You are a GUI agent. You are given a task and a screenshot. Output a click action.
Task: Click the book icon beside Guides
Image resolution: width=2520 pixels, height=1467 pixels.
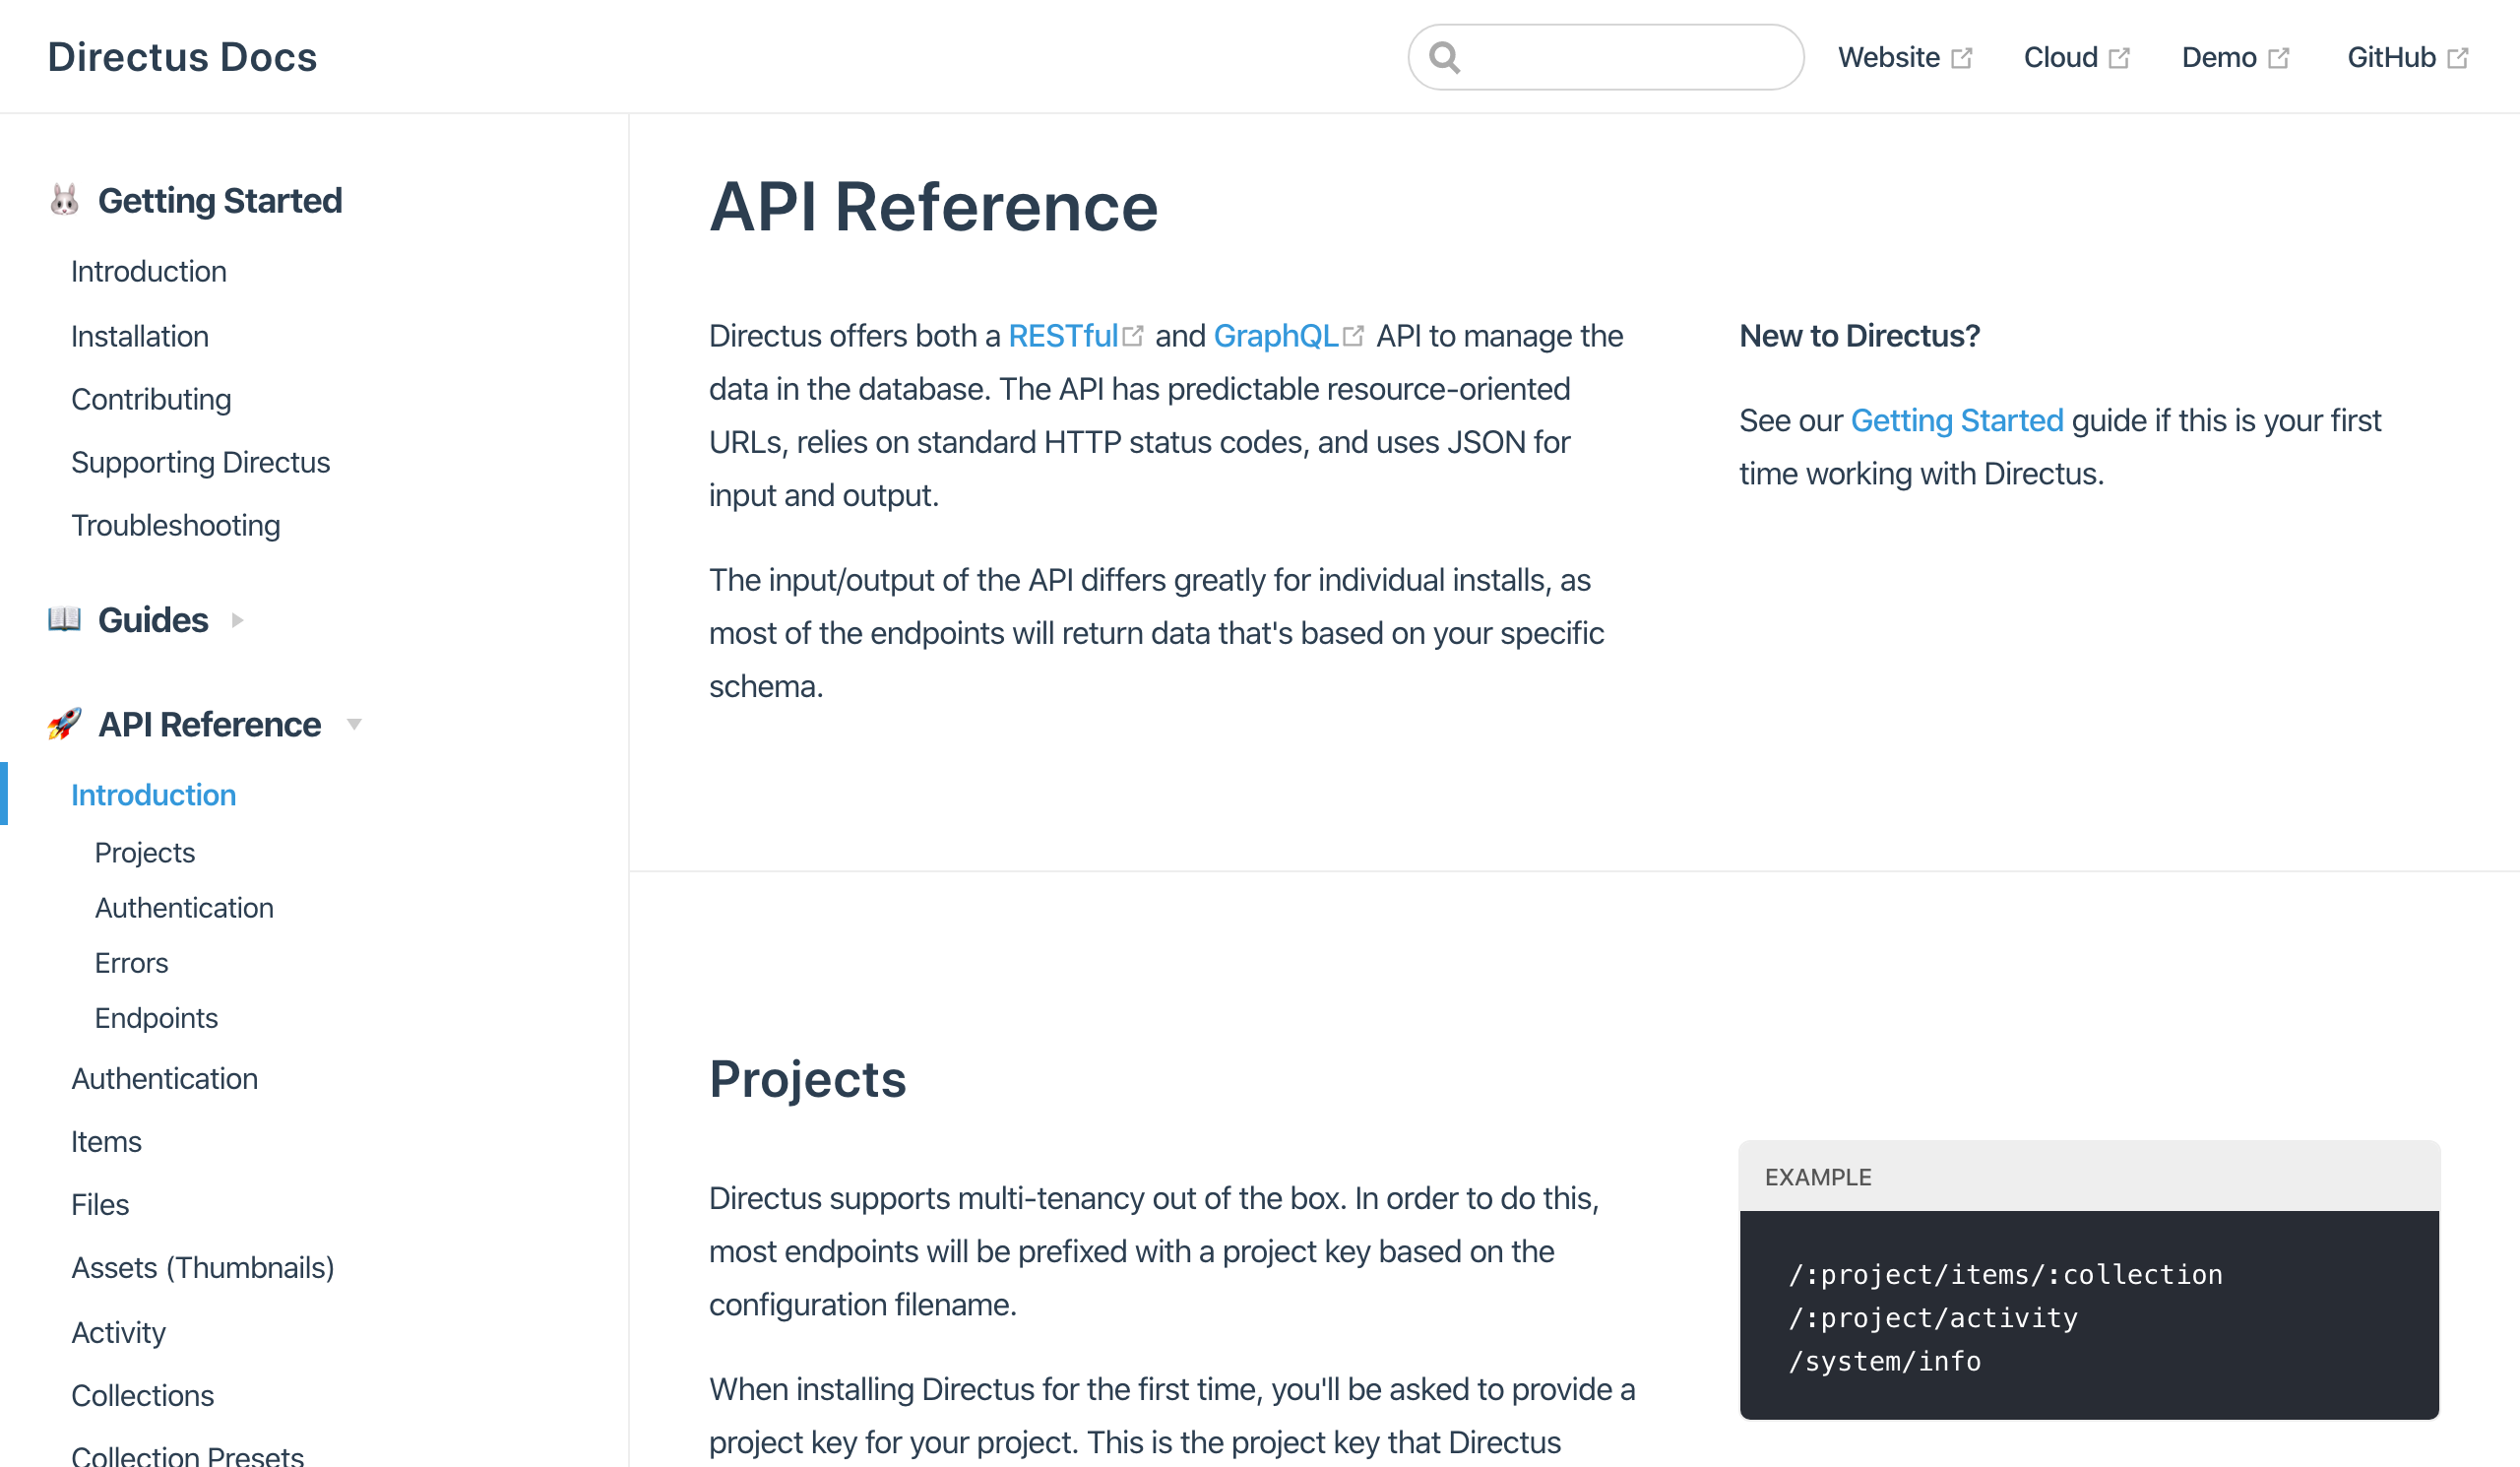(64, 619)
